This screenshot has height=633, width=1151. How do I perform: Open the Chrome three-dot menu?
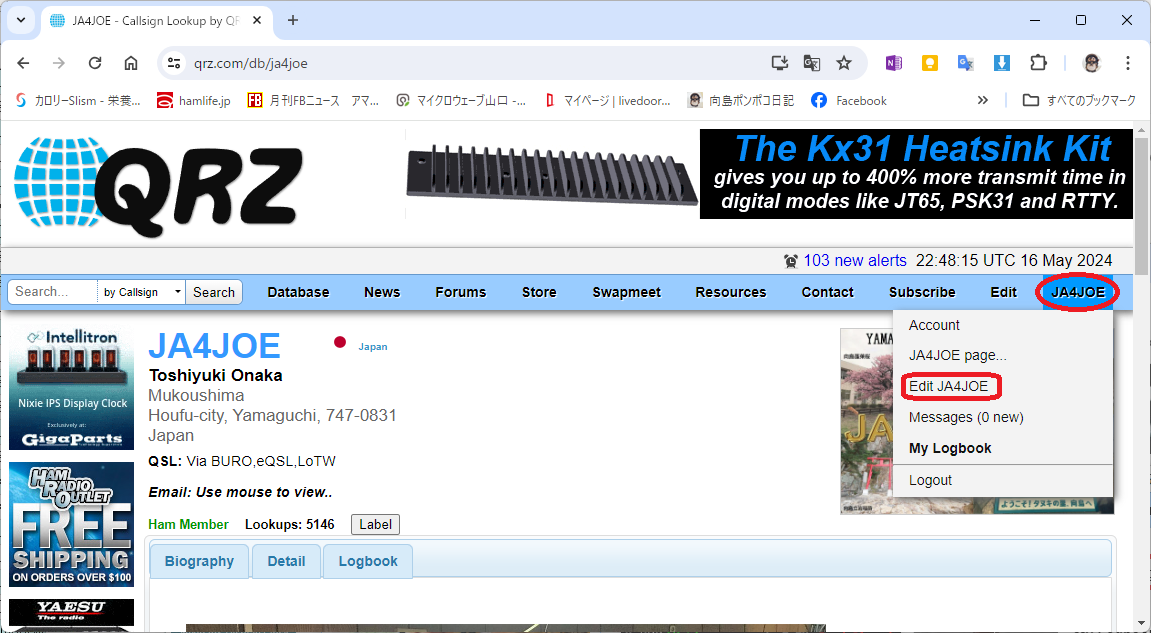tap(1128, 63)
